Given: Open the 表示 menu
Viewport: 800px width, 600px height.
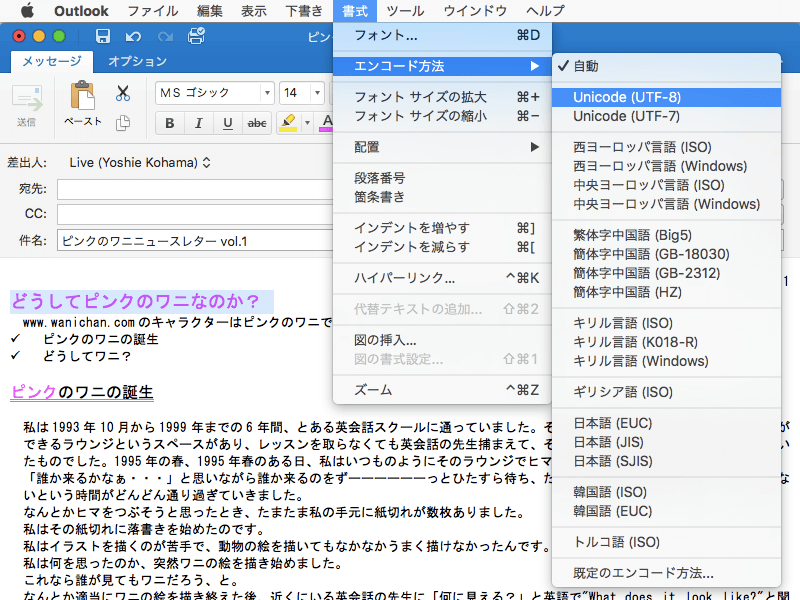Looking at the screenshot, I should click(x=254, y=11).
